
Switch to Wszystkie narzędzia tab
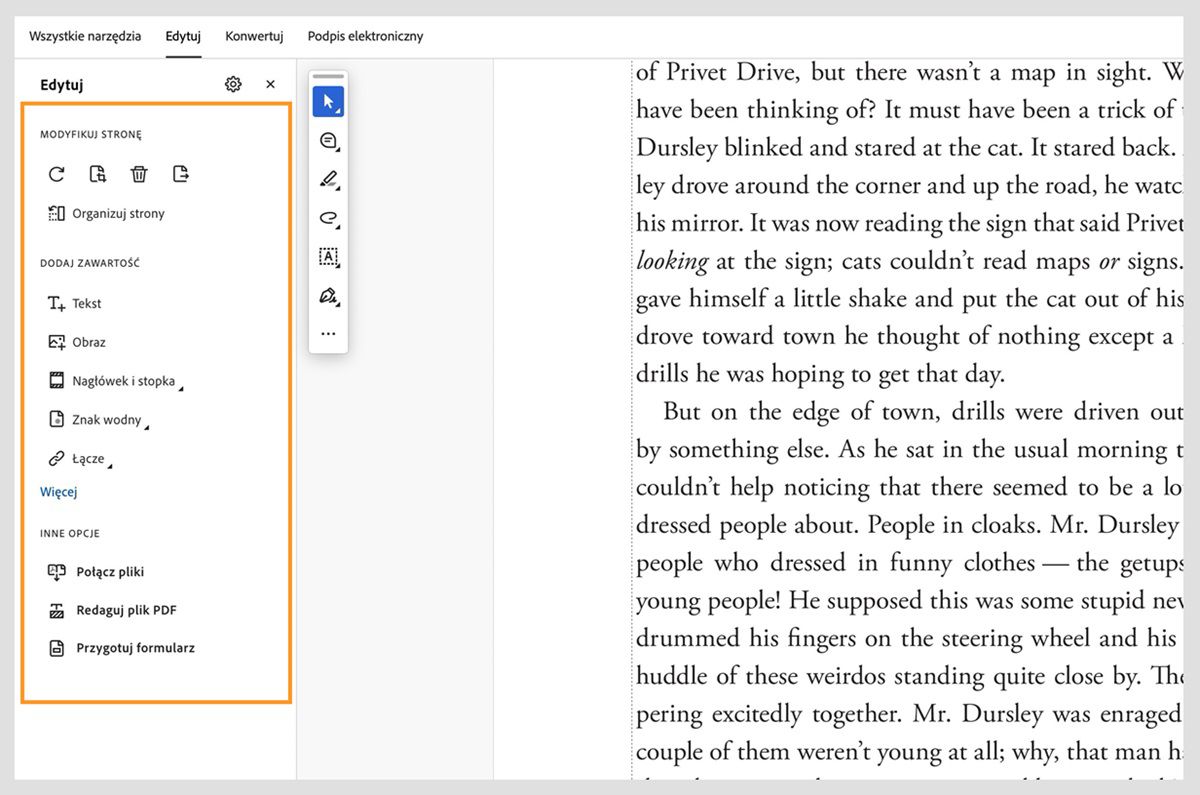[x=85, y=36]
